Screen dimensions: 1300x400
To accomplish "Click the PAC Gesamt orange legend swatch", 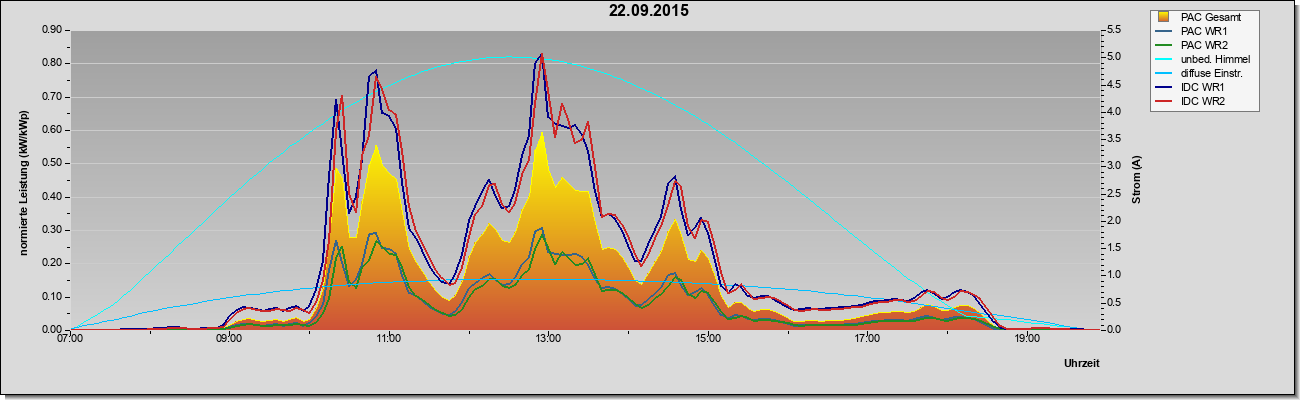I will pos(1165,17).
